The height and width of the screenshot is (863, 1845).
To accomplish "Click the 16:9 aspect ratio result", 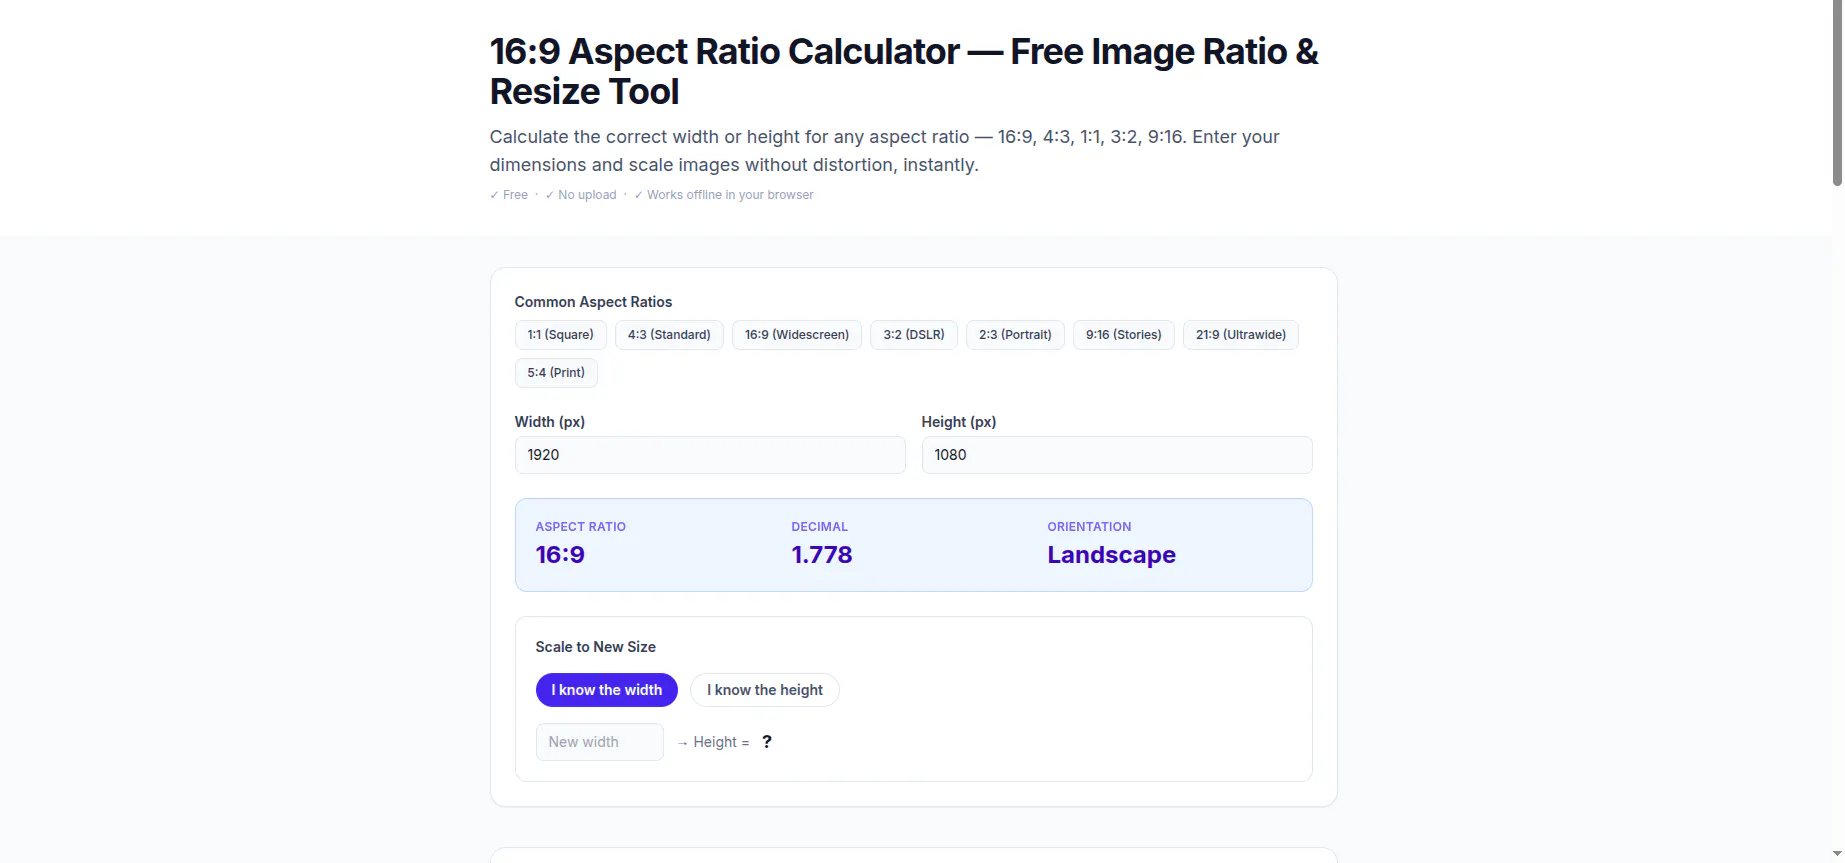I will [x=560, y=555].
